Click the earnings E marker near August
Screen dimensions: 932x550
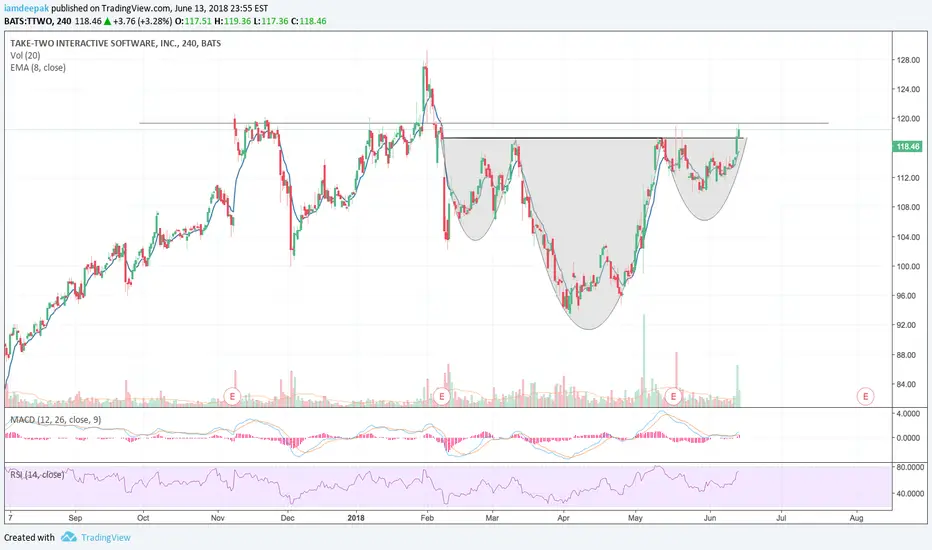[865, 396]
